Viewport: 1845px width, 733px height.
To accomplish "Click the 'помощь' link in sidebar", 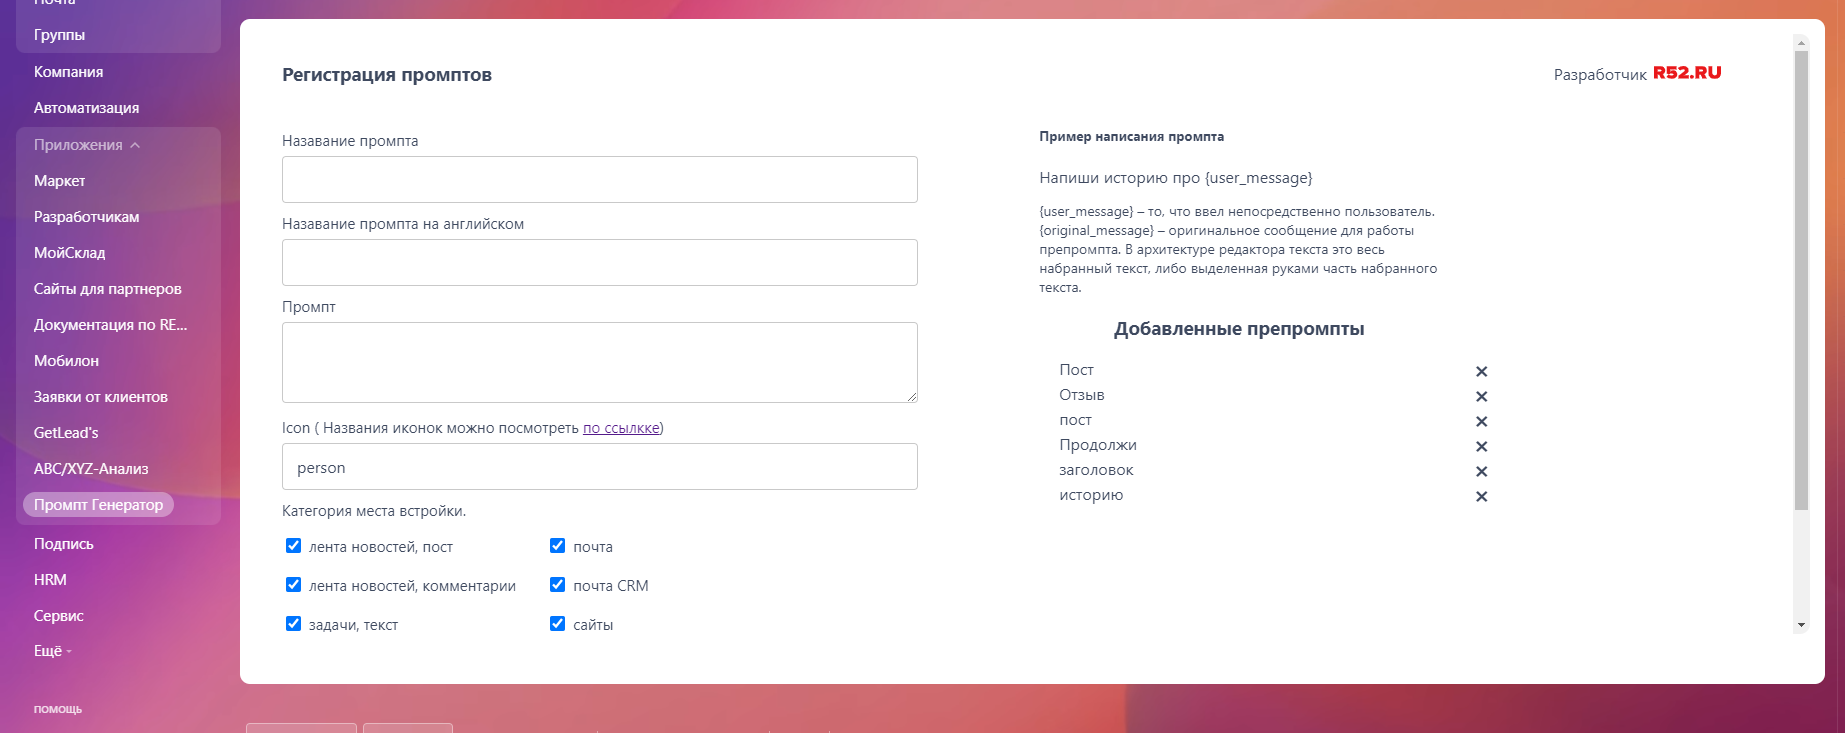I will pyautogui.click(x=58, y=709).
